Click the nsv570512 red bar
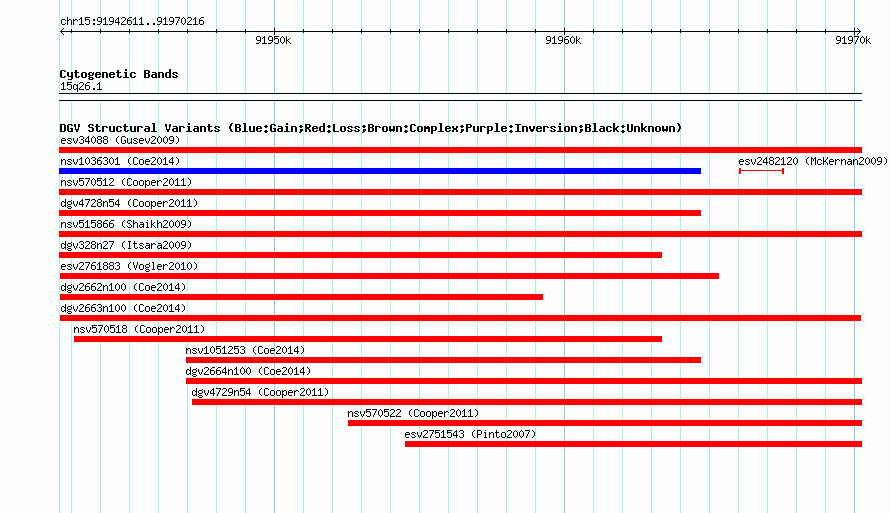Viewport: 890px width, 513px height. click(460, 192)
